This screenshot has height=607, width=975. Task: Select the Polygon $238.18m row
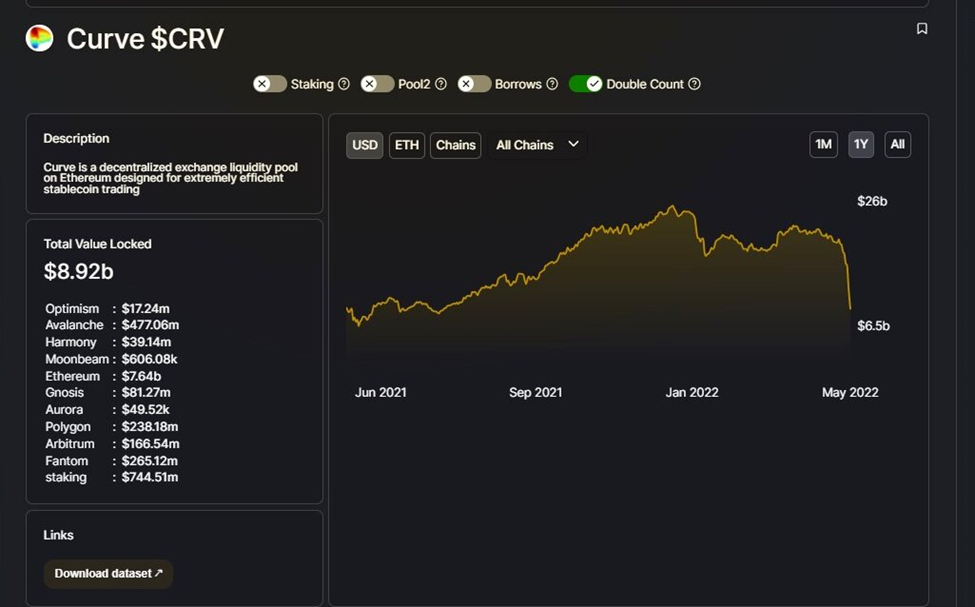tap(111, 427)
